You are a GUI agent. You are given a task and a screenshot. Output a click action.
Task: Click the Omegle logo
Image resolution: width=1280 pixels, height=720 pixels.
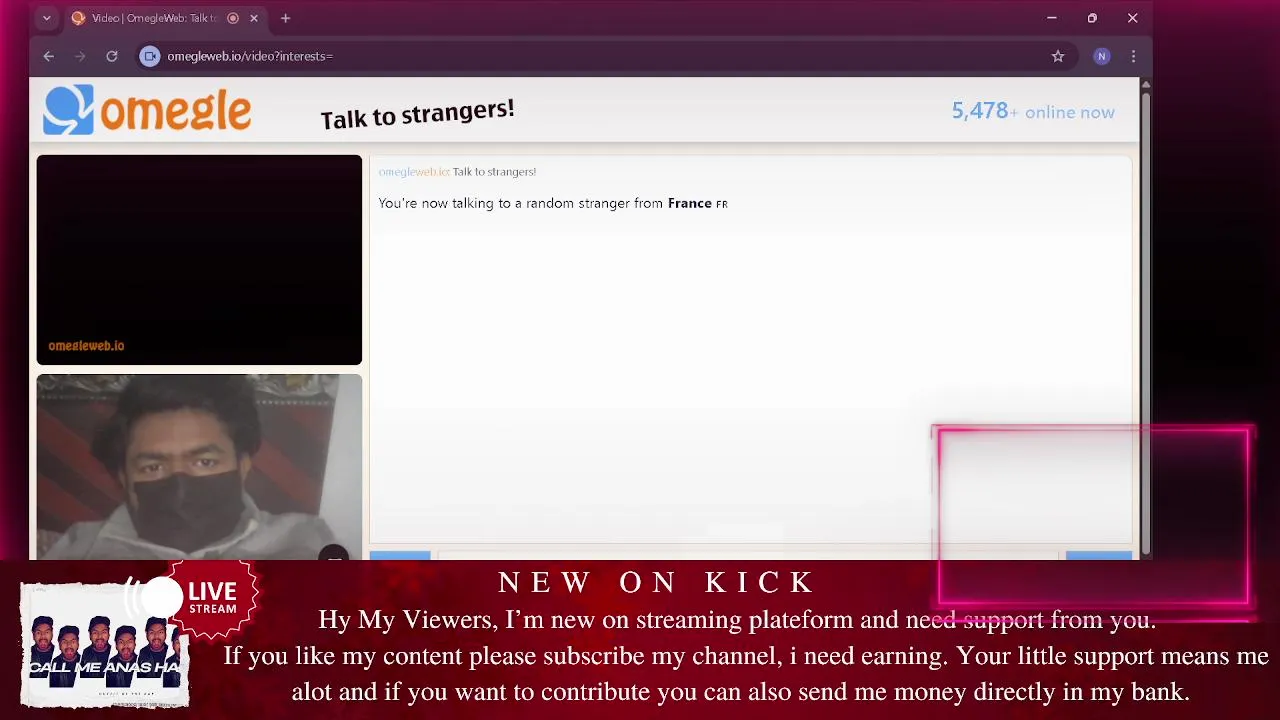[x=147, y=110]
